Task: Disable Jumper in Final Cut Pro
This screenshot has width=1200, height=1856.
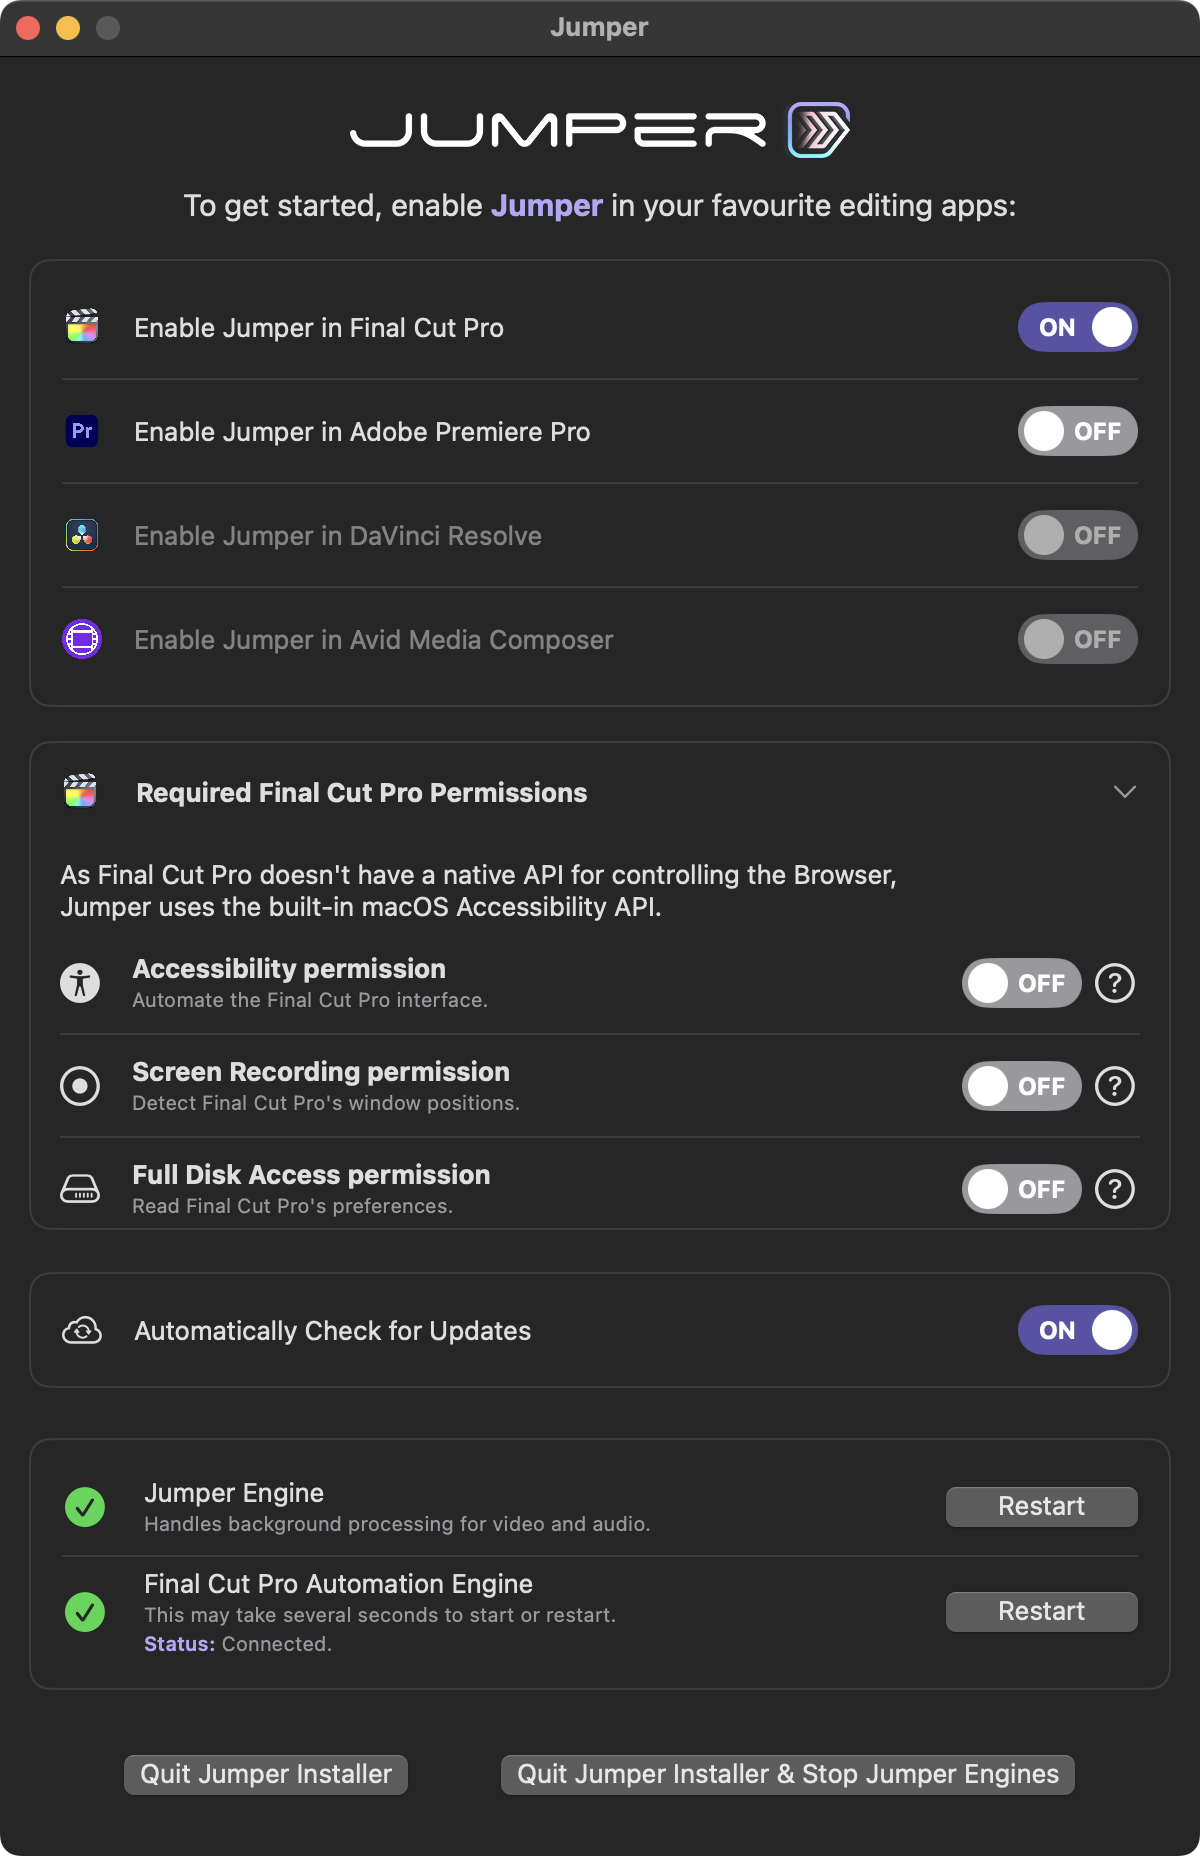Action: pyautogui.click(x=1077, y=327)
